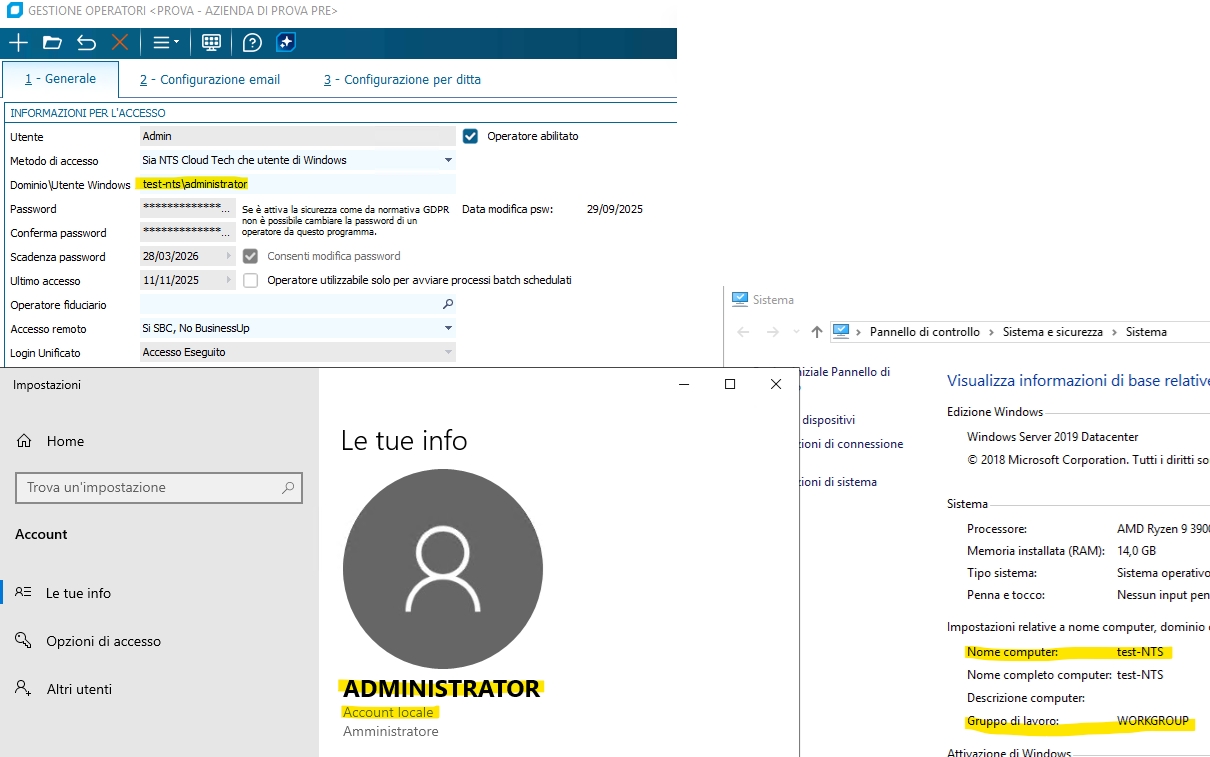
Task: Click the Gruppo di lavoro value WORKGROUP
Action: (1153, 721)
